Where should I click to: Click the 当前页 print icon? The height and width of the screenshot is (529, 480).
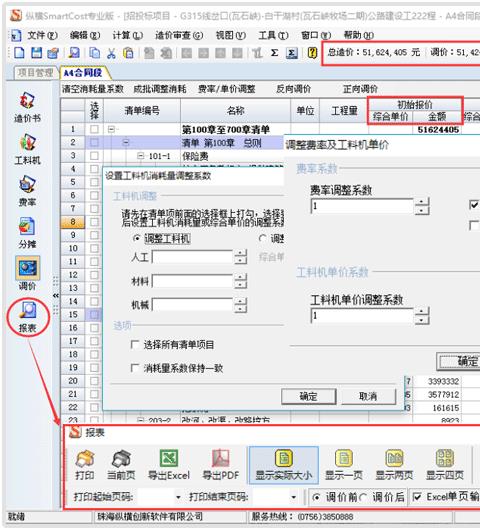(x=121, y=465)
